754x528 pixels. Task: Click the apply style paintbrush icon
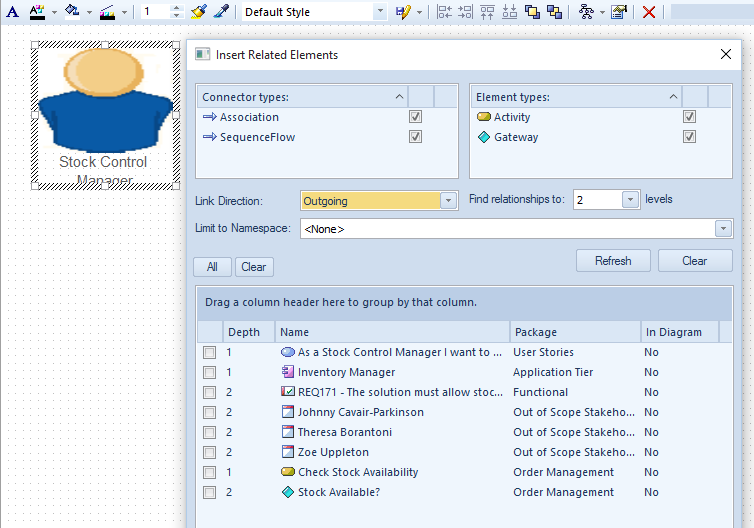(198, 12)
